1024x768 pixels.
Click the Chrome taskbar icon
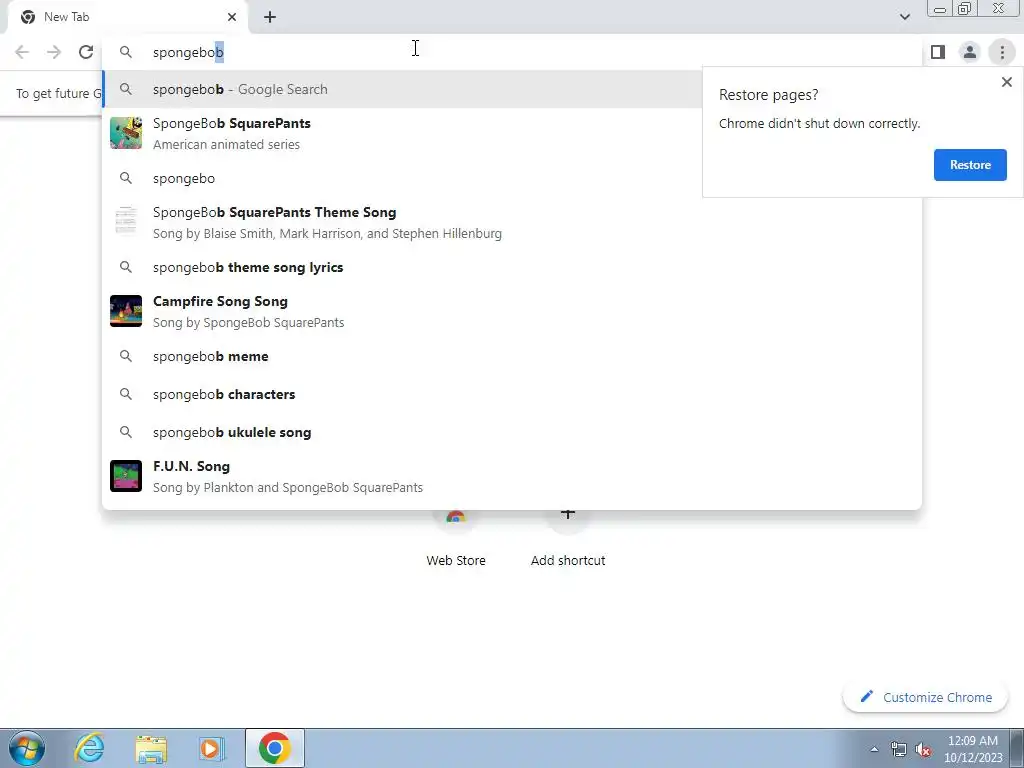point(274,748)
